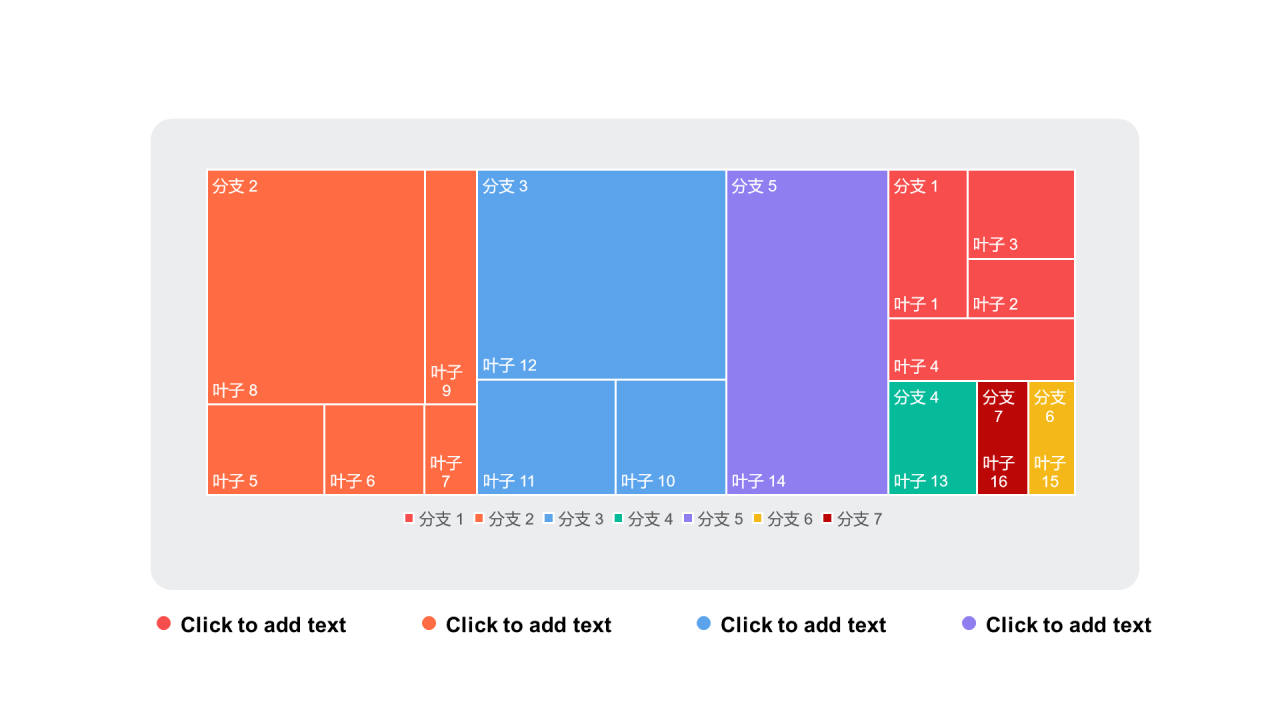
Task: Click the blue 叶子 12 treemap block
Action: 601,275
